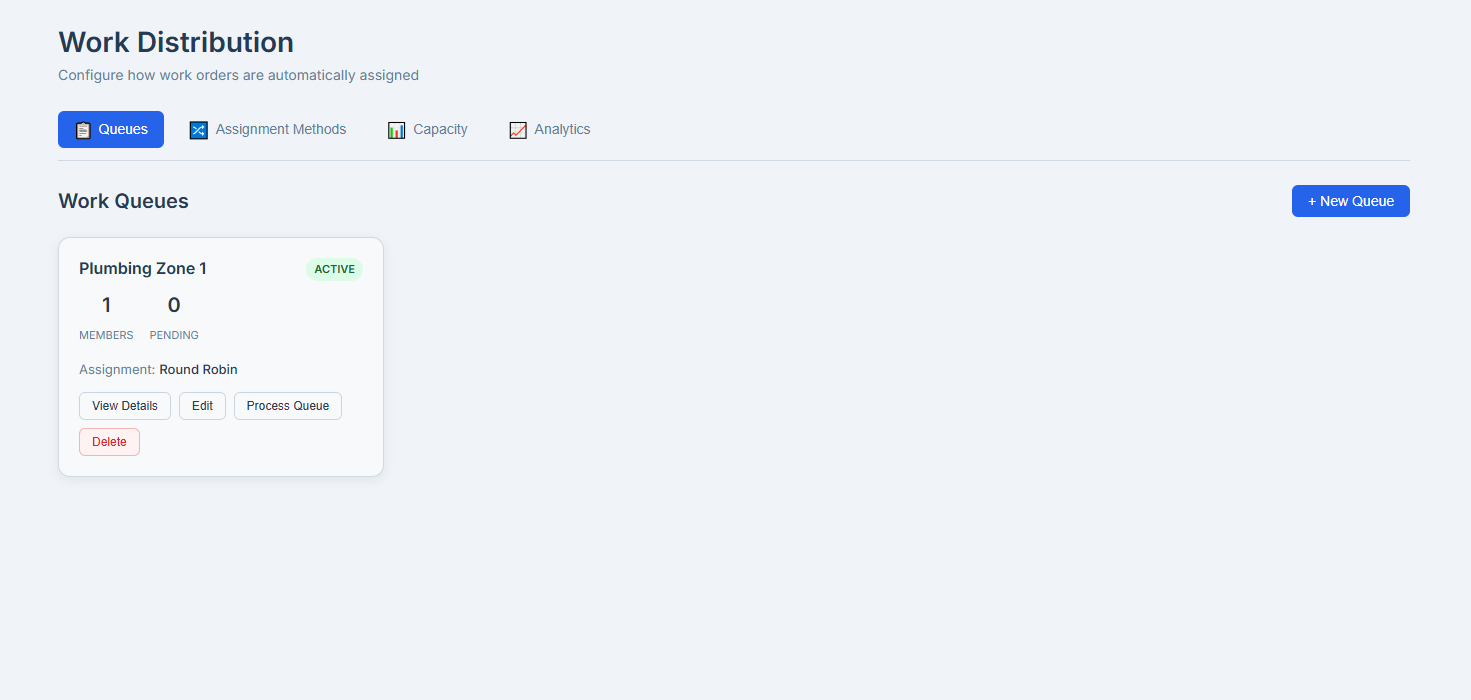The height and width of the screenshot is (700, 1471).
Task: Click the pending count of 0
Action: point(174,305)
